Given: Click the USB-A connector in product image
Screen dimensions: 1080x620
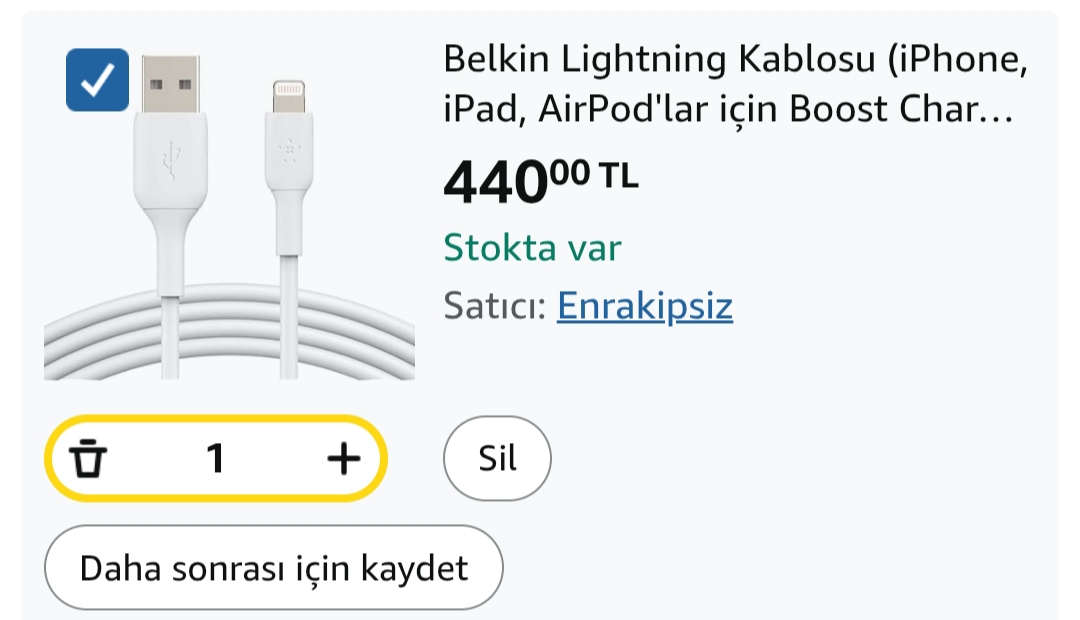Looking at the screenshot, I should pyautogui.click(x=171, y=84).
